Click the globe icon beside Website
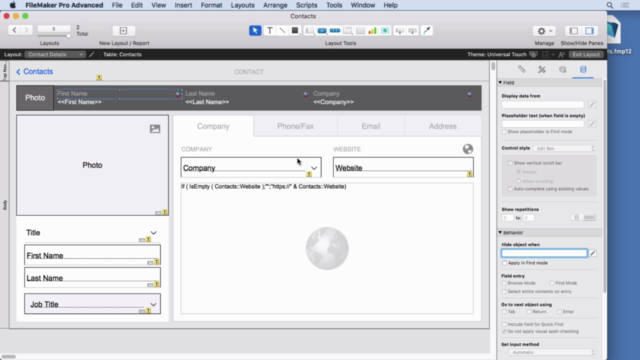The image size is (640, 360). (468, 149)
